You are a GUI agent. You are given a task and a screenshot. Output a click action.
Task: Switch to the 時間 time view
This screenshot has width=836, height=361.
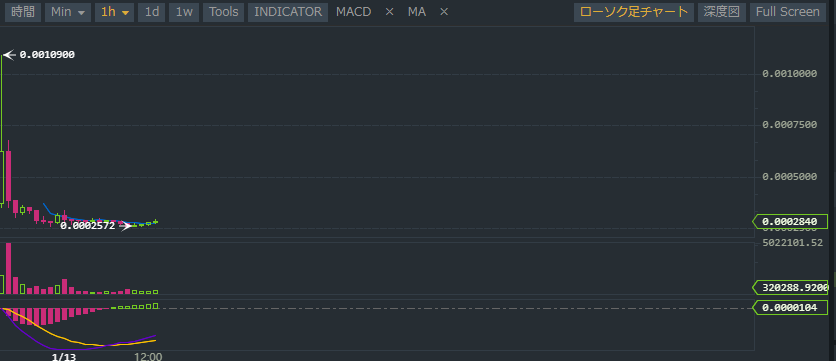click(23, 12)
